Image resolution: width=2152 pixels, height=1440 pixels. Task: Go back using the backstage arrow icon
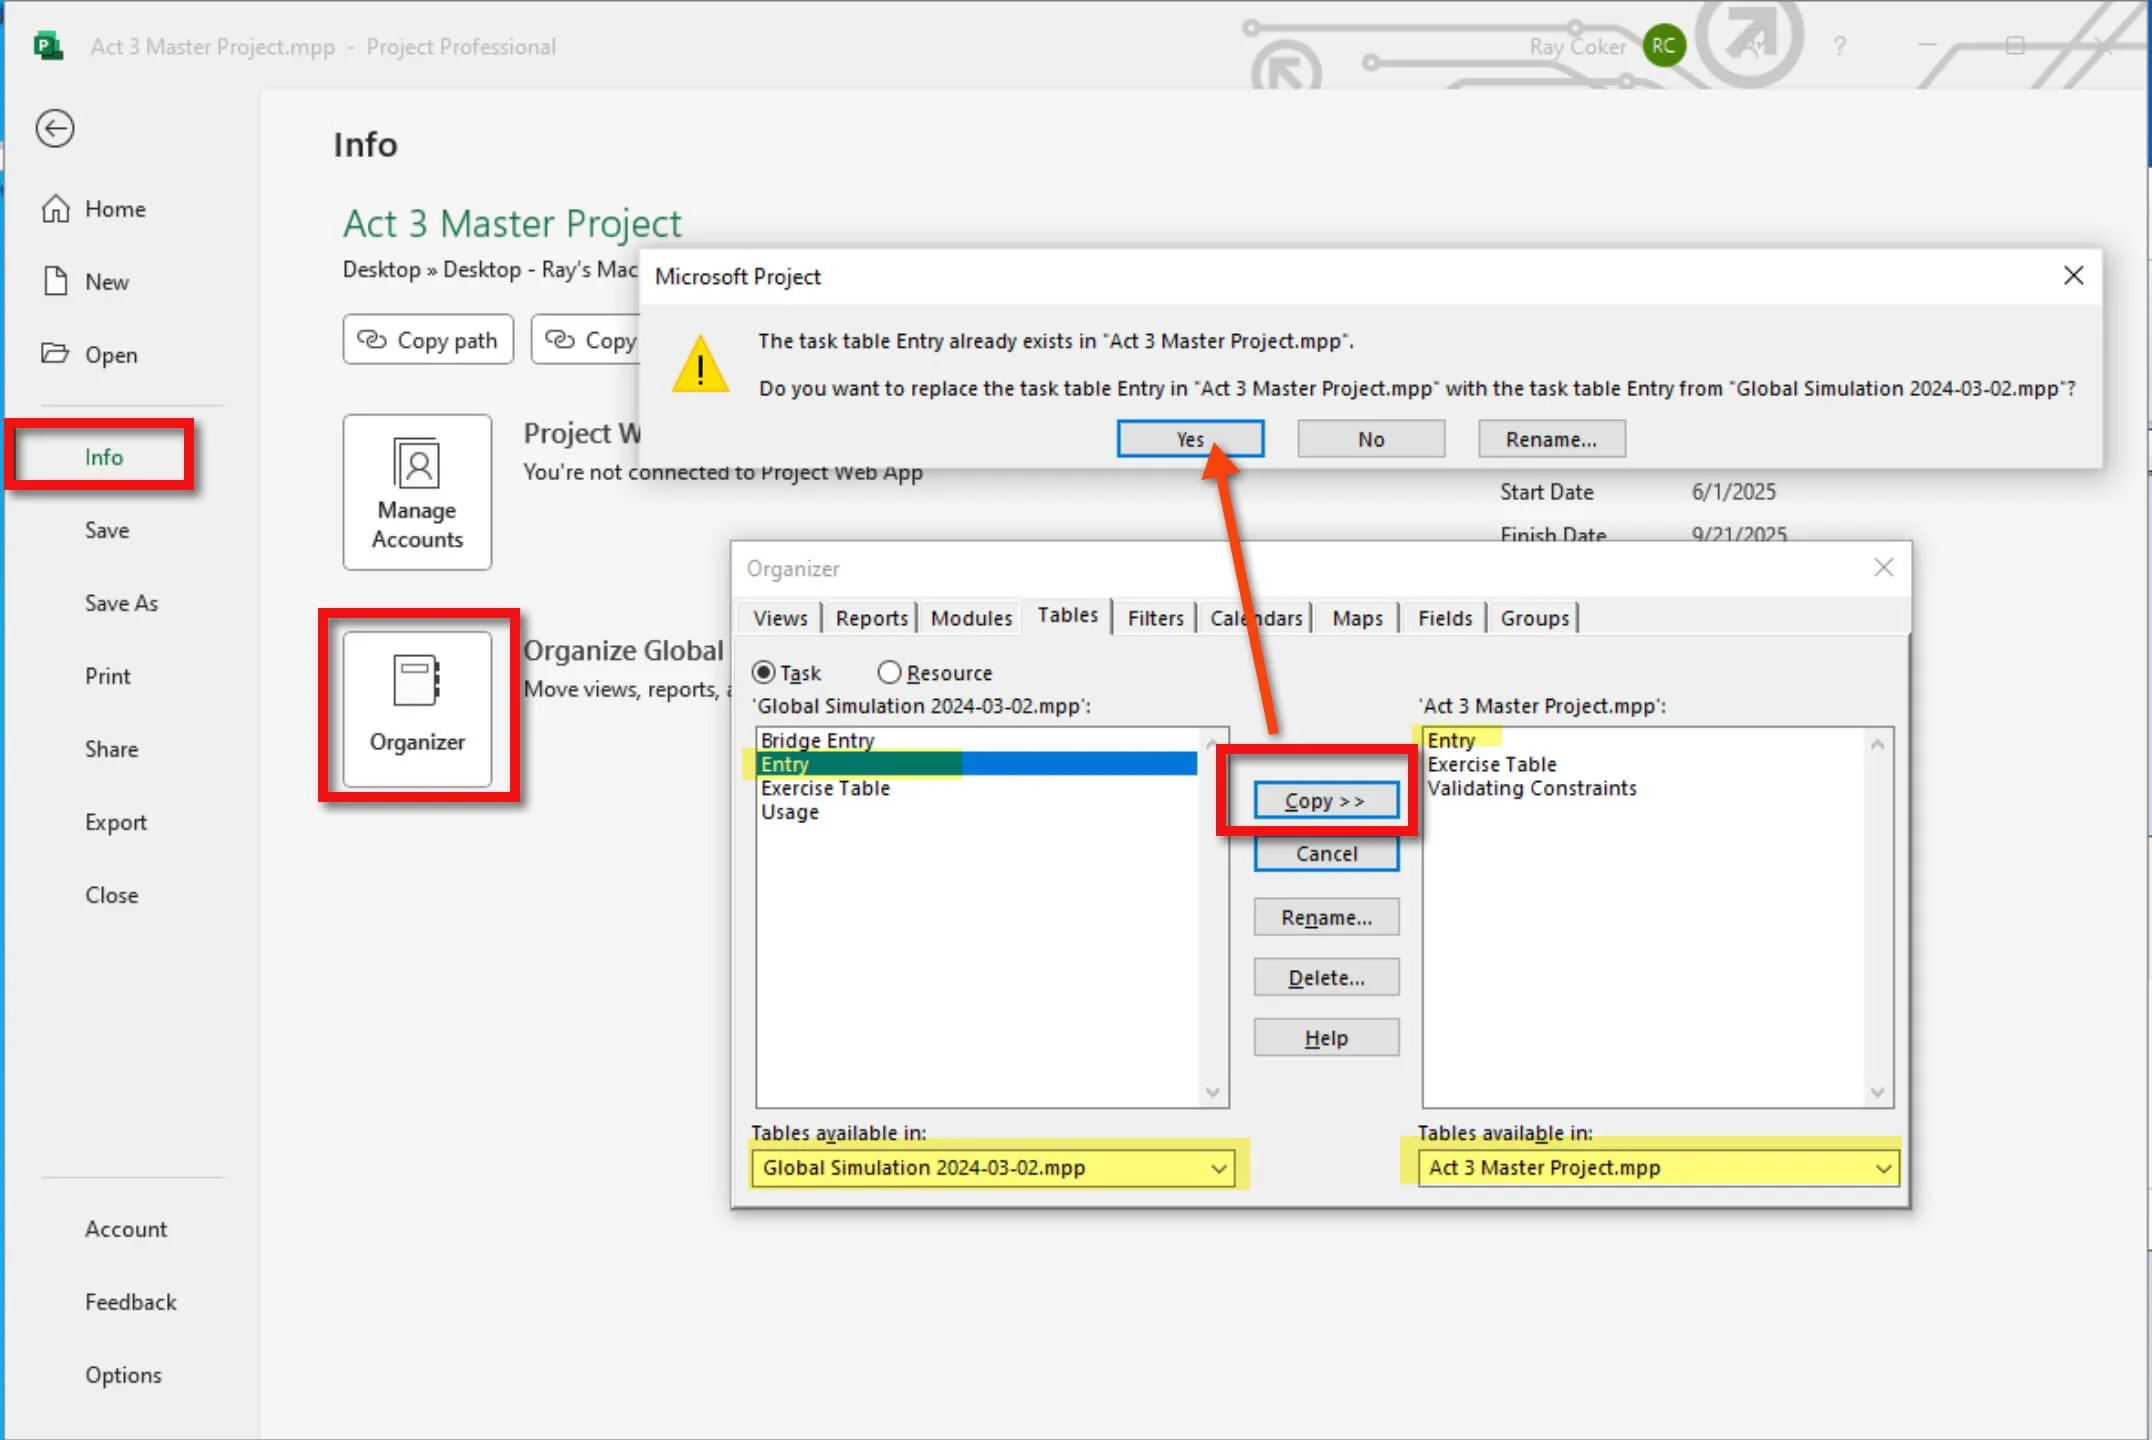pos(55,129)
